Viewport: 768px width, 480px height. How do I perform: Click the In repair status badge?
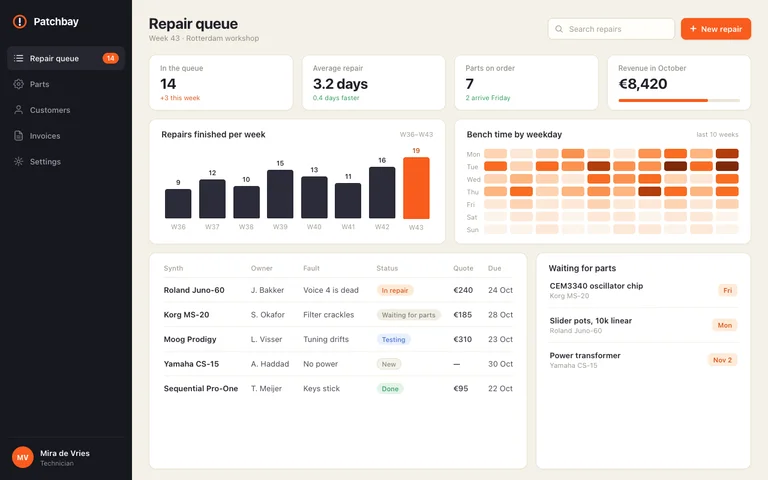click(395, 290)
